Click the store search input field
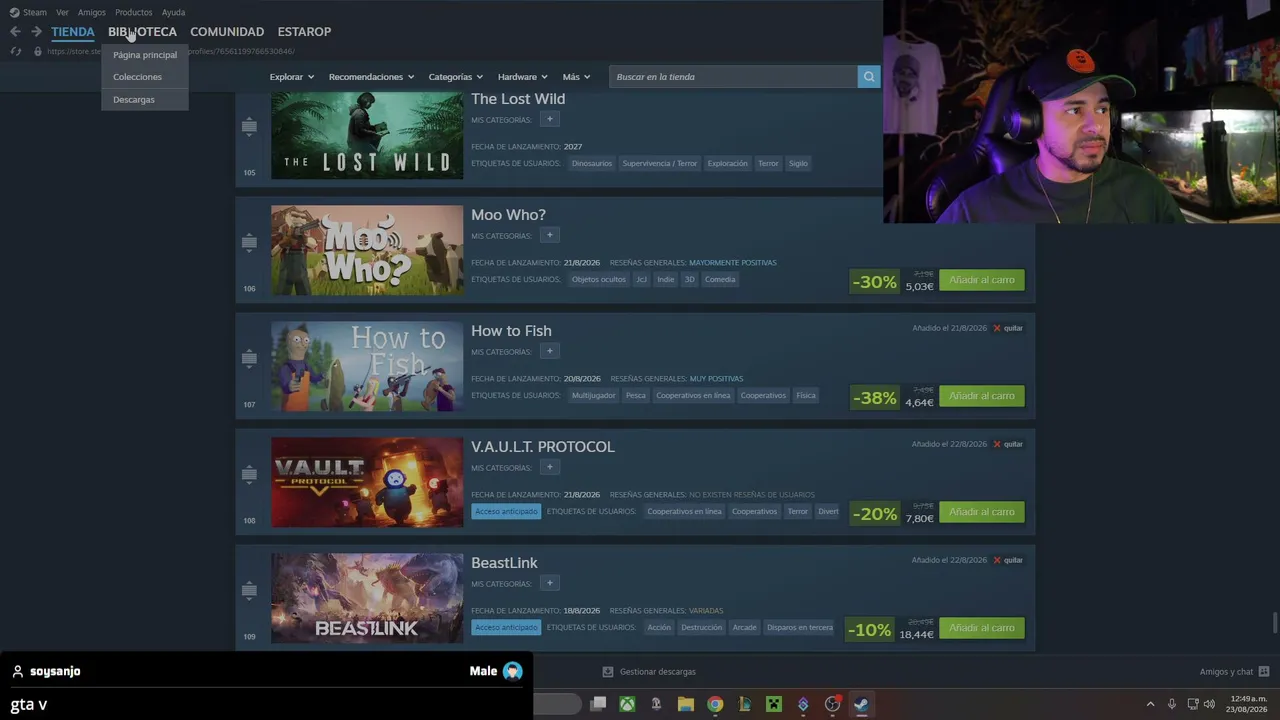The width and height of the screenshot is (1280, 720). [x=733, y=77]
